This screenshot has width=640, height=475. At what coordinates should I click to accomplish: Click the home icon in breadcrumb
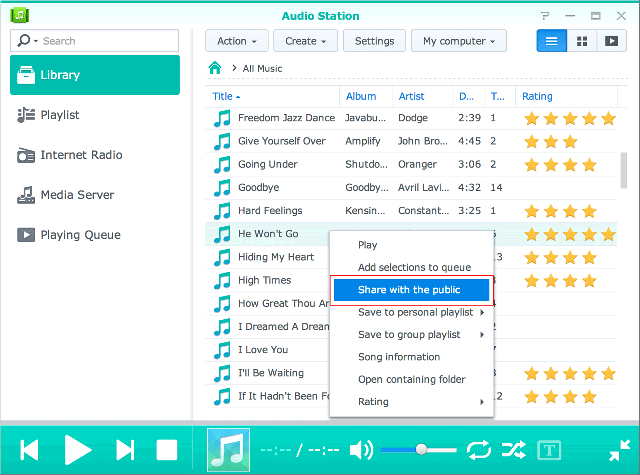(x=215, y=68)
